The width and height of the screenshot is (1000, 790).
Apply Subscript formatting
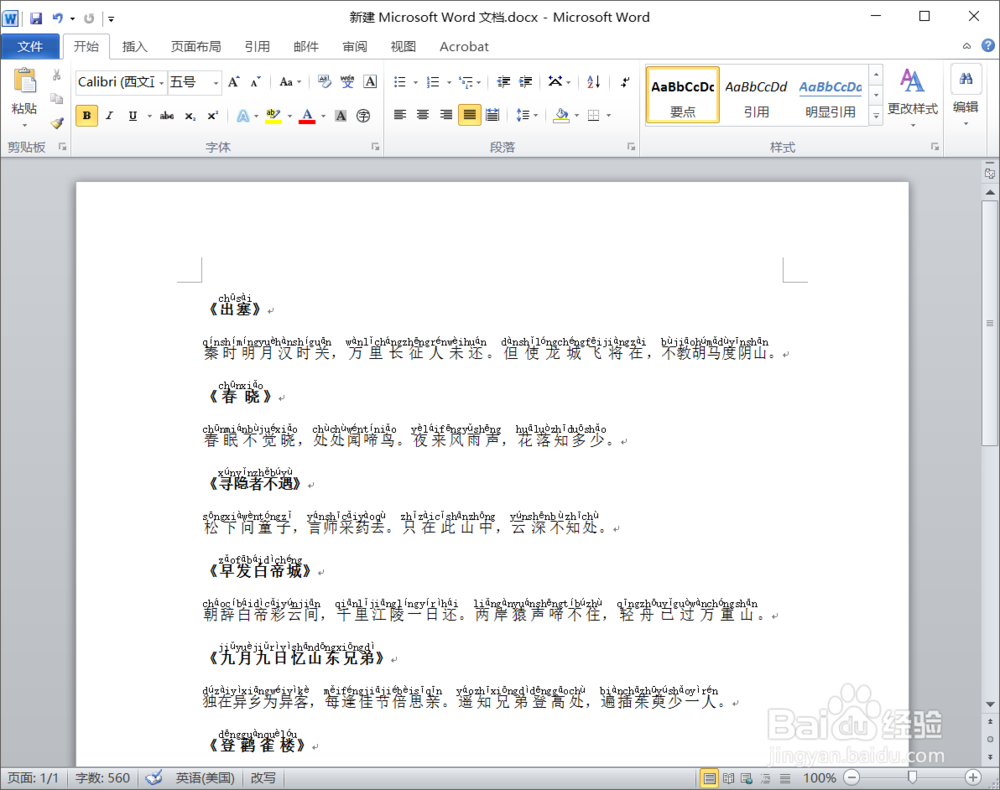(x=190, y=115)
